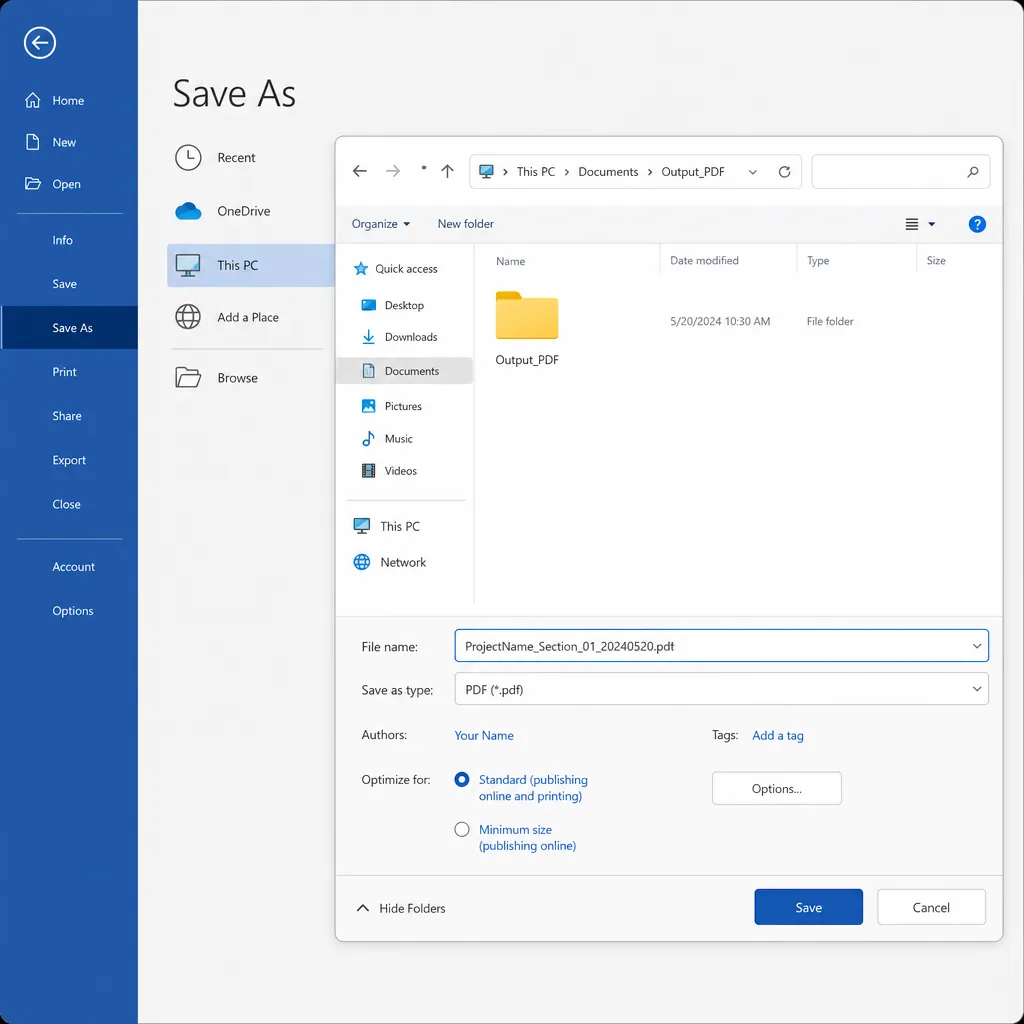Click the Add a Place globe icon
Viewport: 1024px width, 1024px height.
pyautogui.click(x=188, y=317)
